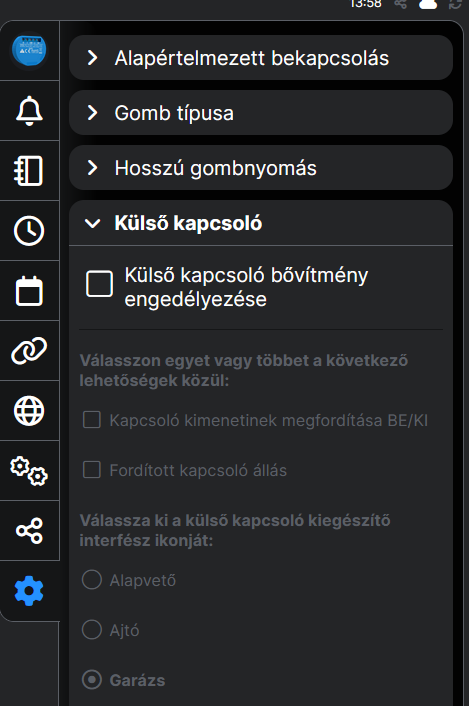The height and width of the screenshot is (706, 469).
Task: Select the blue settings gear icon
Action: (x=29, y=591)
